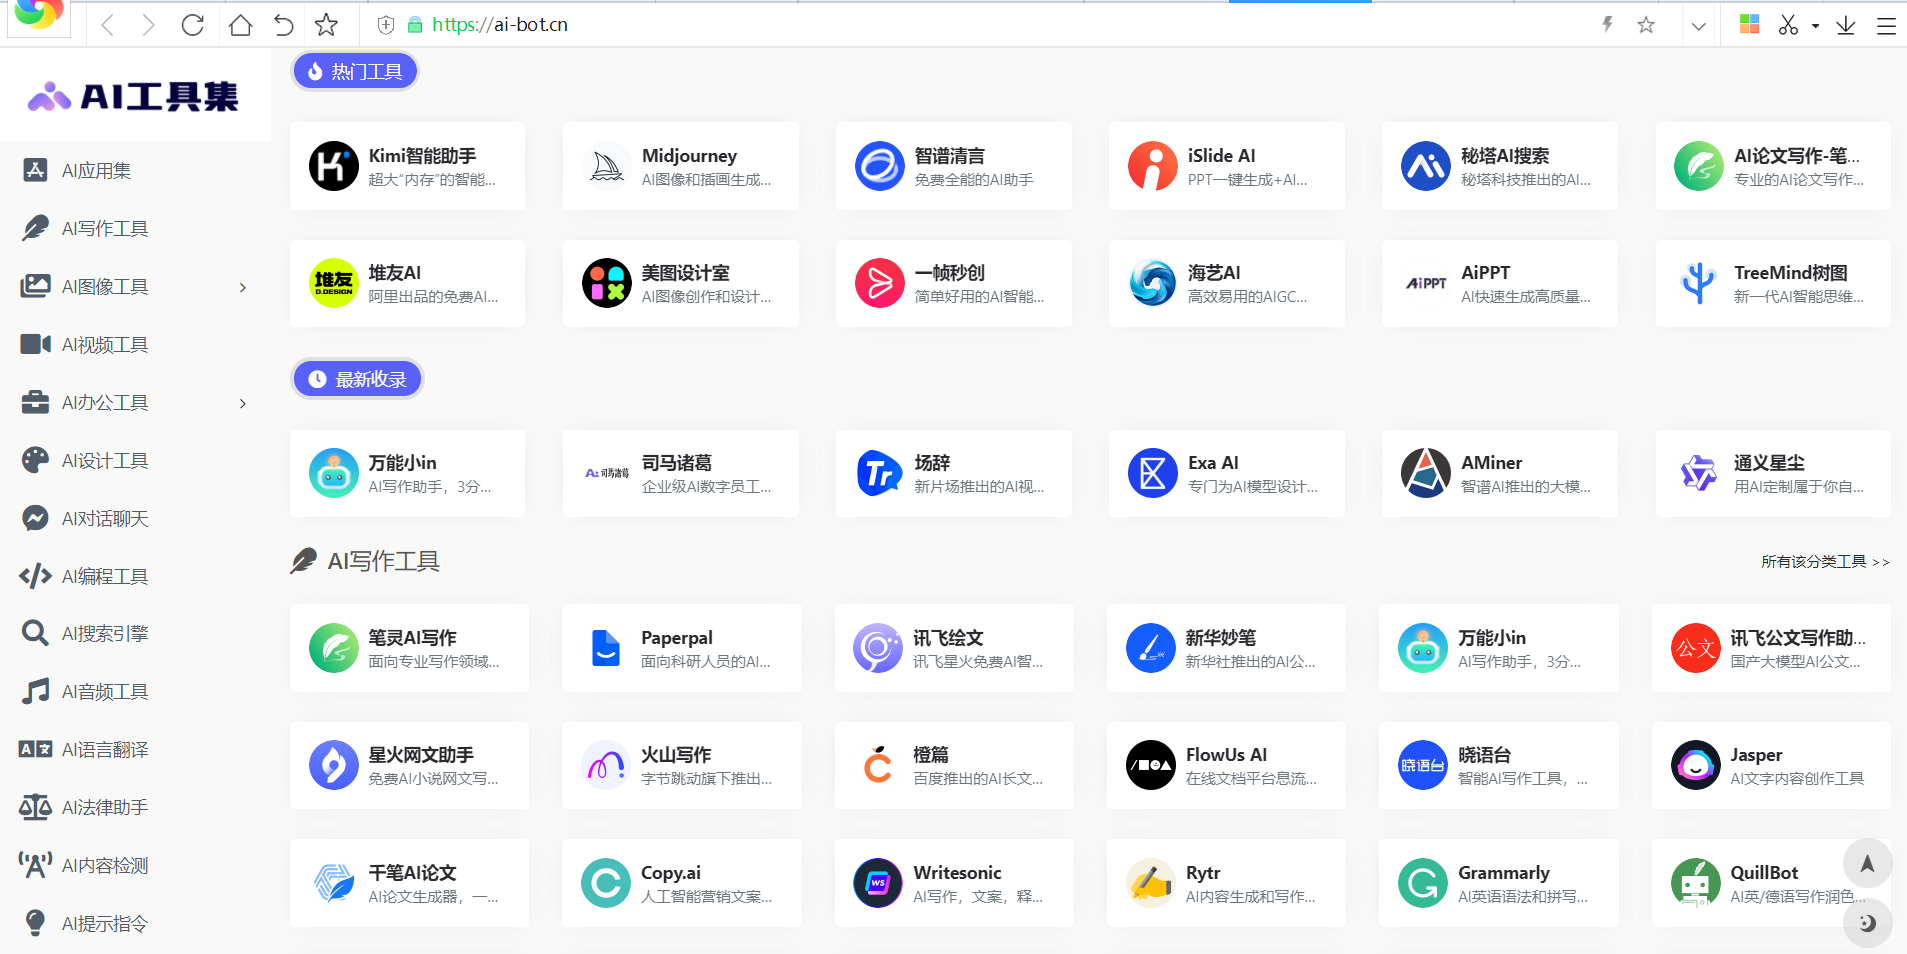
Task: Open the 星火网文助手 card
Action: (x=409, y=765)
